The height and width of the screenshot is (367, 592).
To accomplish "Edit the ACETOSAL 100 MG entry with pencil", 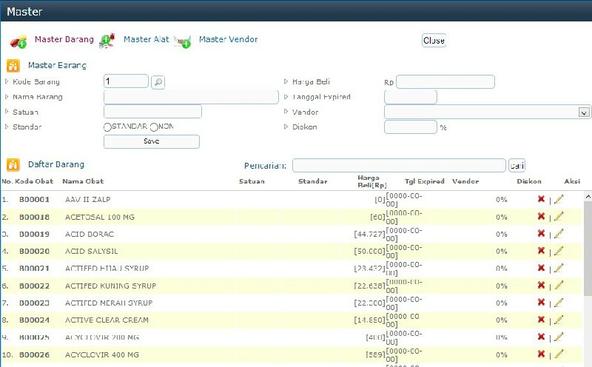I will click(559, 217).
